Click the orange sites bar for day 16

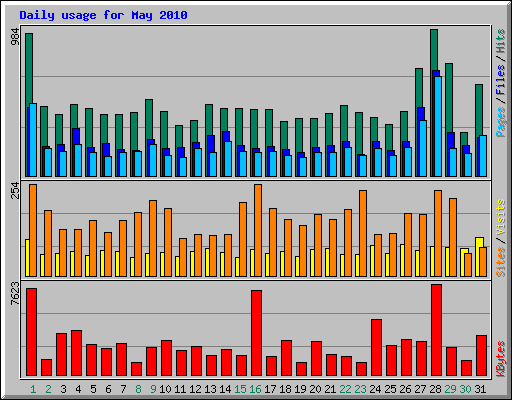point(258,230)
